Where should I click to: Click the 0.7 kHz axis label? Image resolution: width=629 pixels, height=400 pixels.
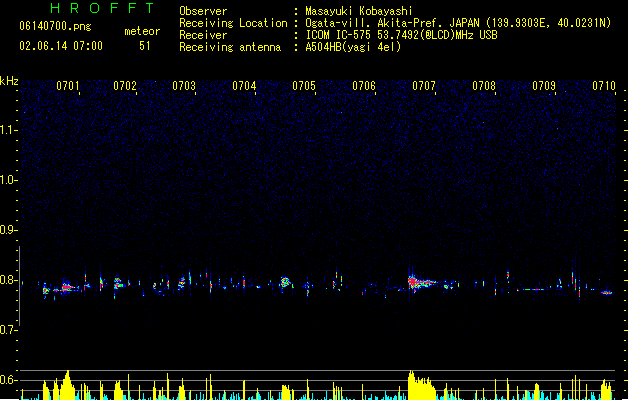click(x=8, y=330)
